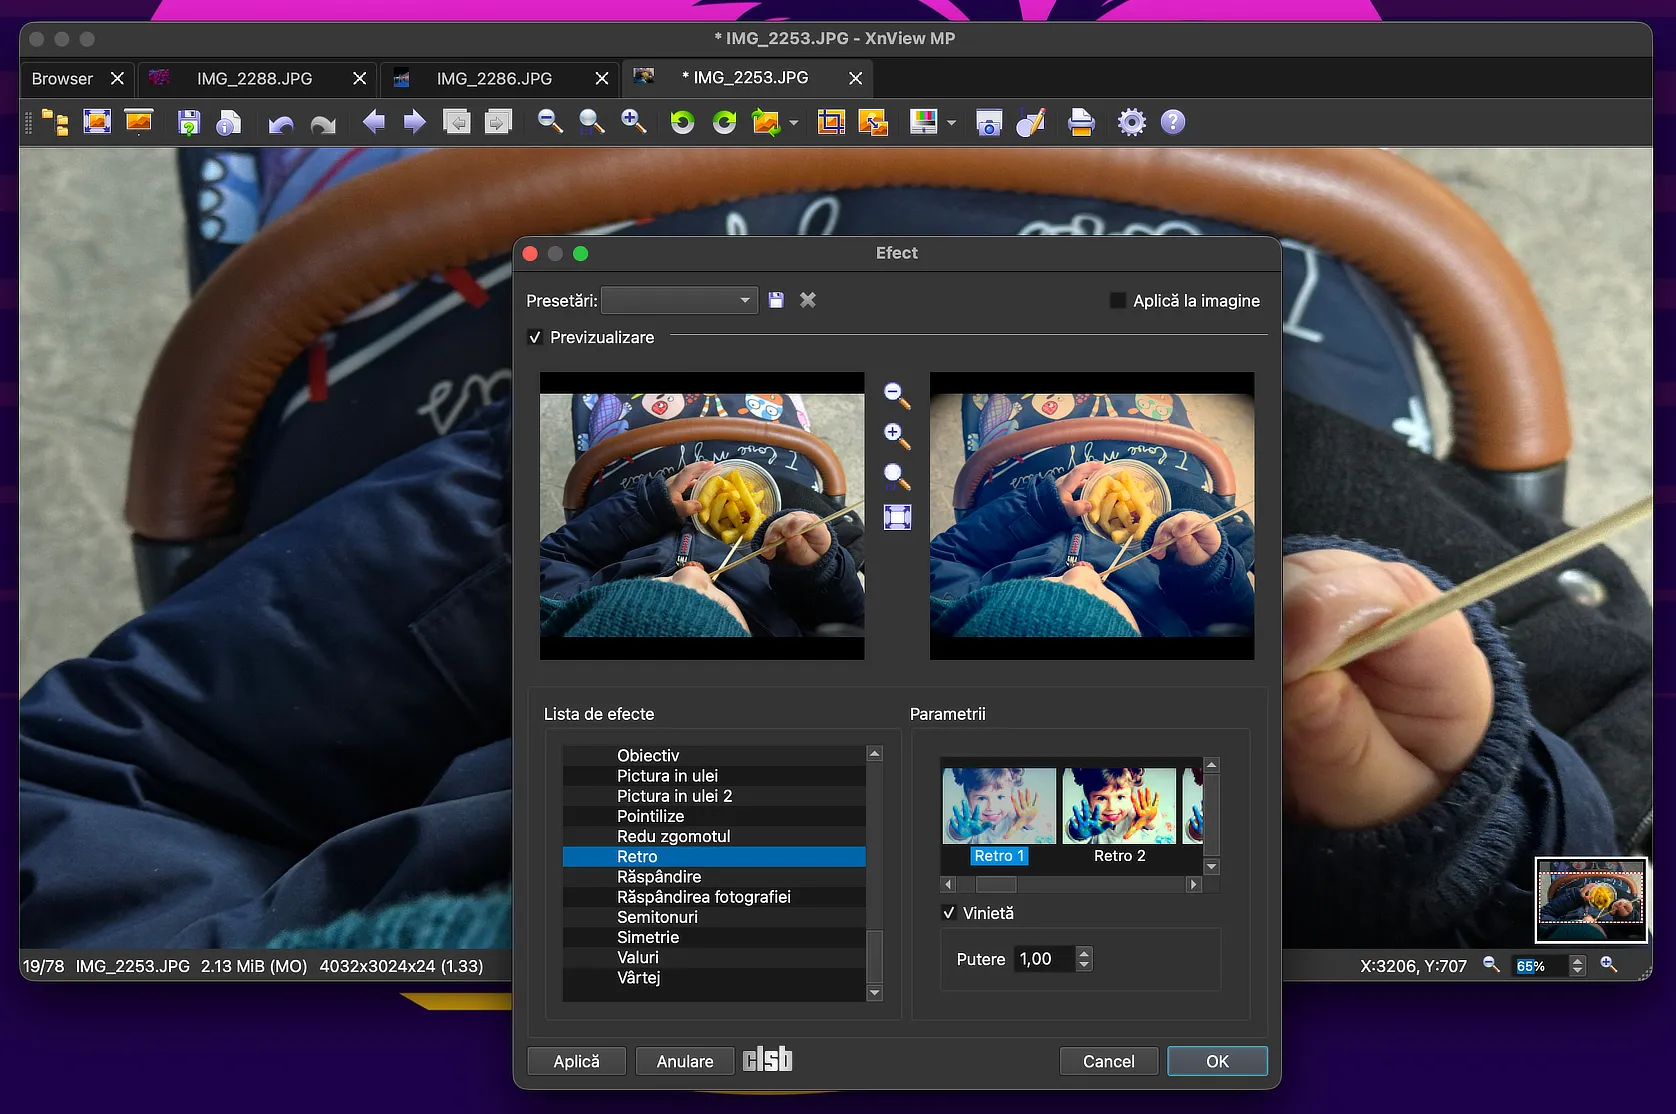
Task: Click the Print icon in toolbar
Action: point(1081,123)
